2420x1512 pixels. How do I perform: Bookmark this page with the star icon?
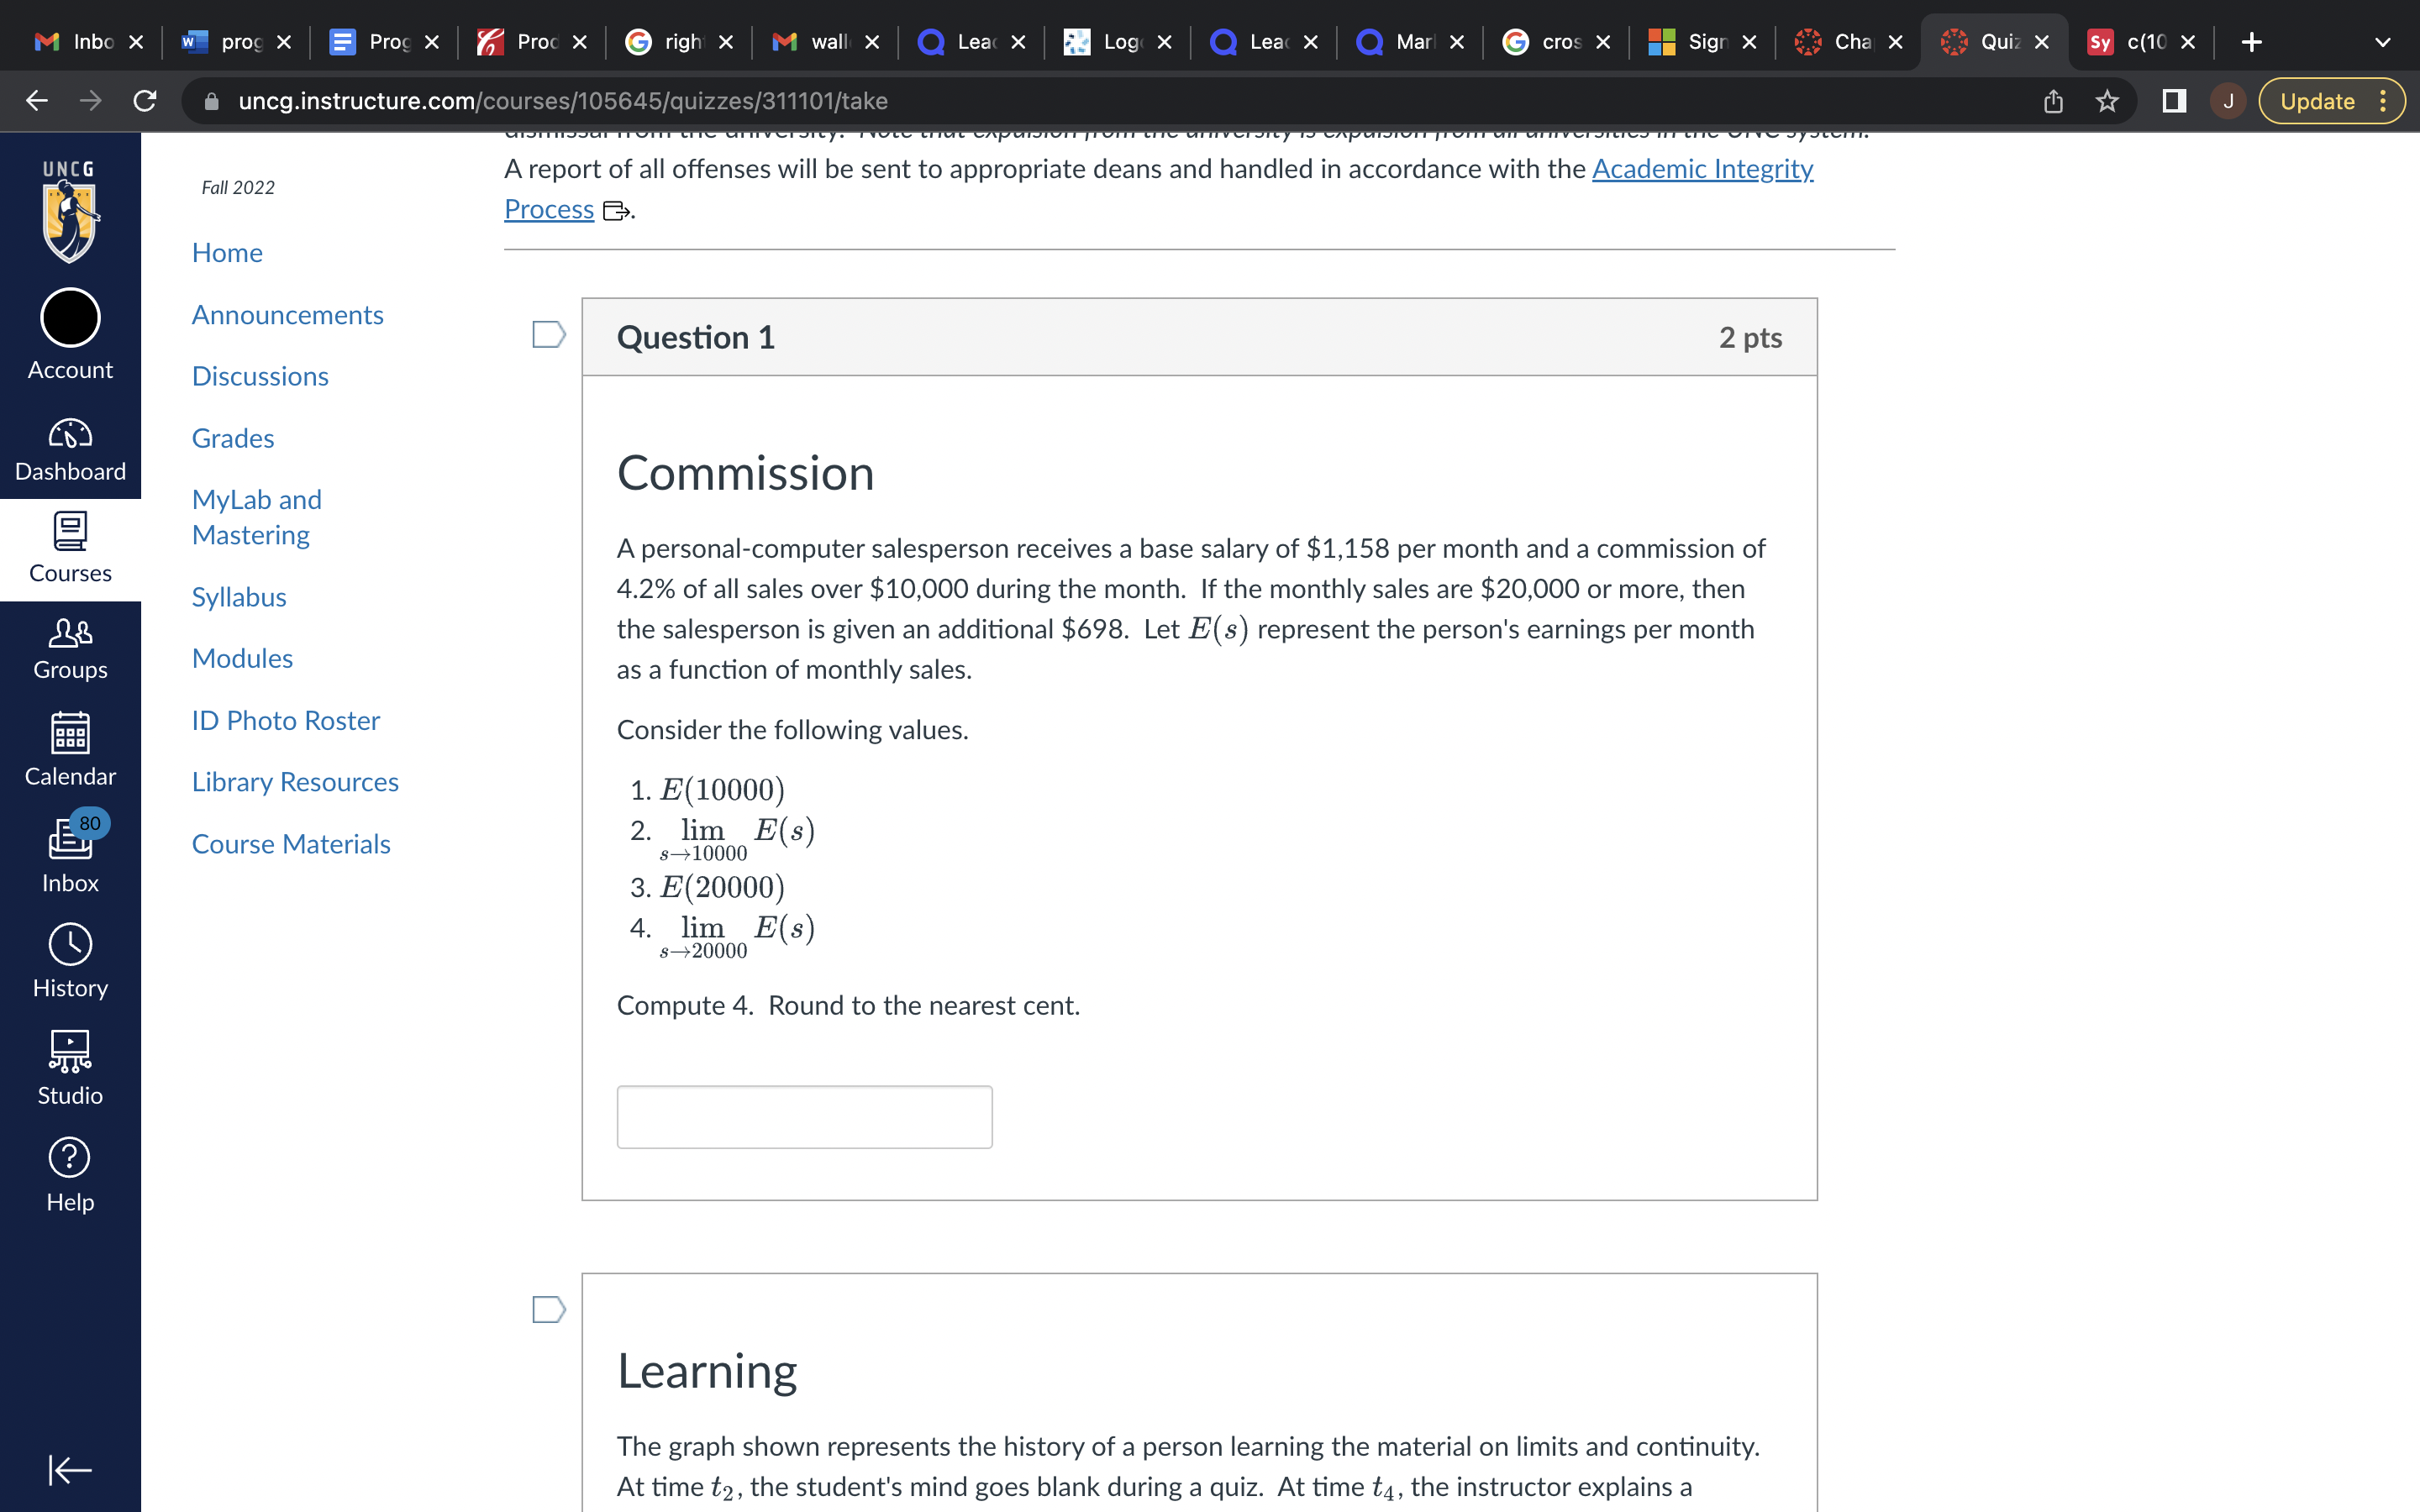[x=2106, y=100]
